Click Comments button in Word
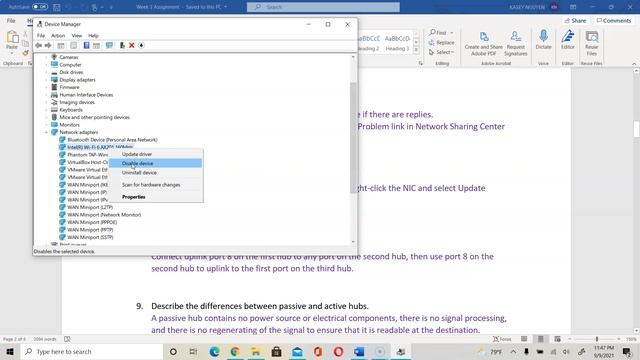This screenshot has width=640, height=360. click(x=614, y=20)
